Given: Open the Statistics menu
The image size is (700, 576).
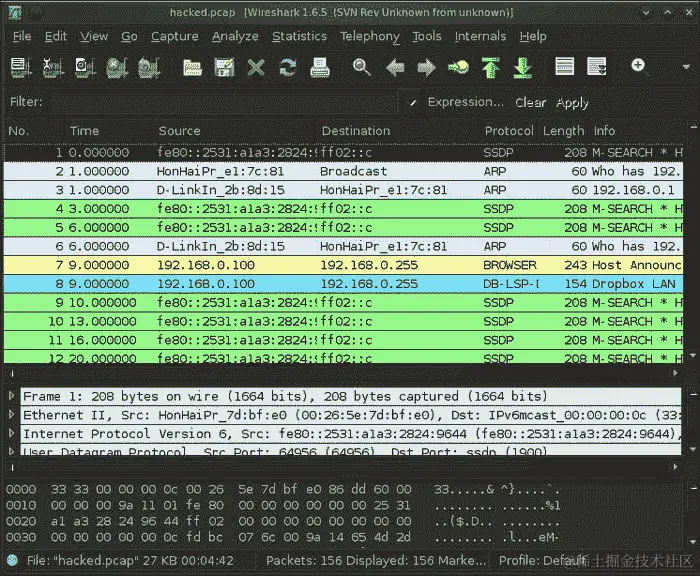Looking at the screenshot, I should (300, 36).
